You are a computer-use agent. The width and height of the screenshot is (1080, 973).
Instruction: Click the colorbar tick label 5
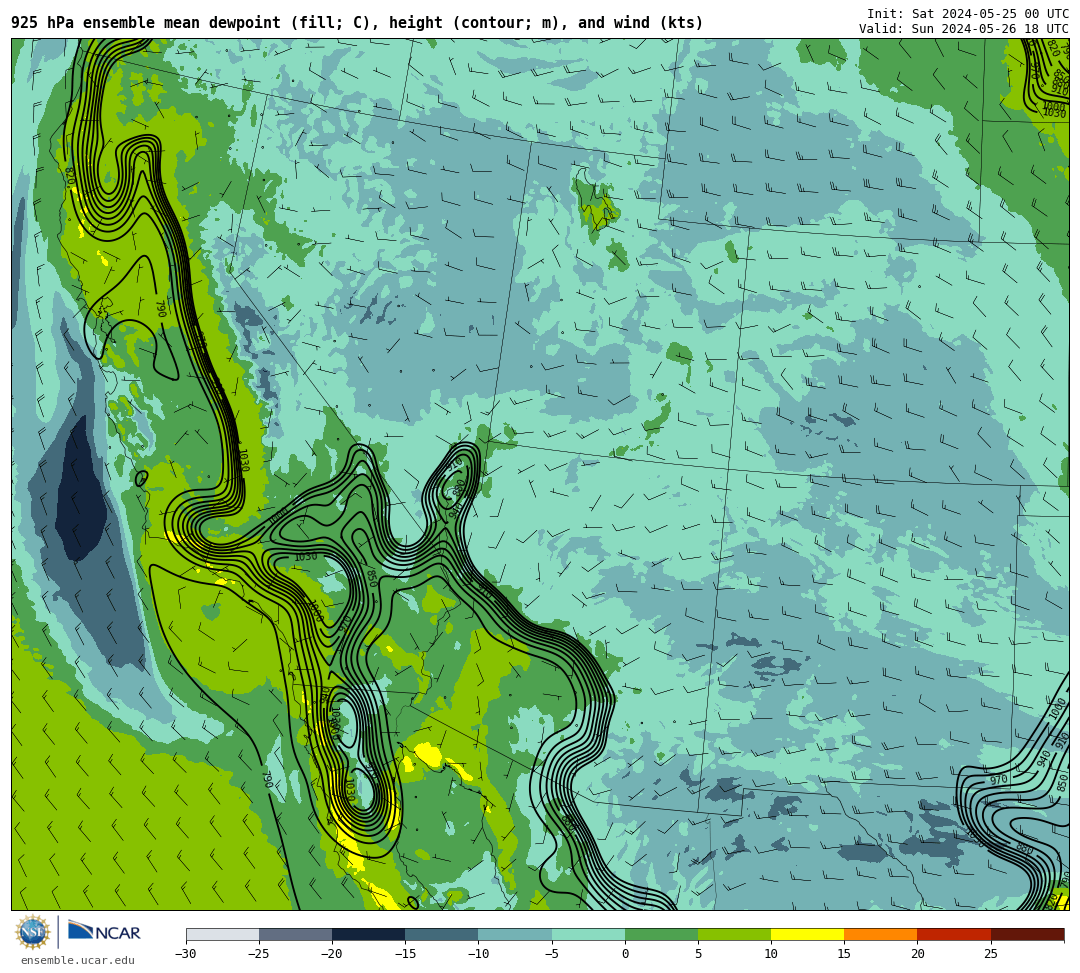[x=698, y=954]
